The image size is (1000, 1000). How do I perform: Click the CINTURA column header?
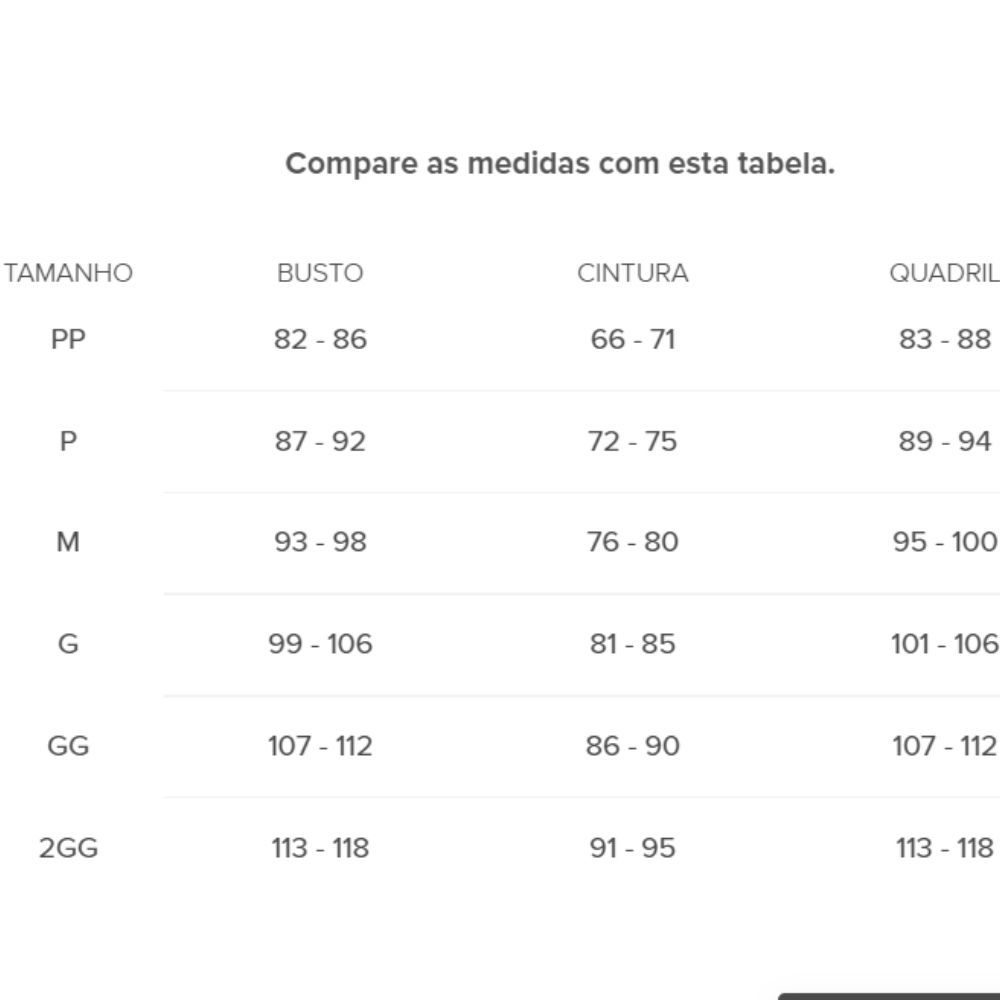pos(632,273)
